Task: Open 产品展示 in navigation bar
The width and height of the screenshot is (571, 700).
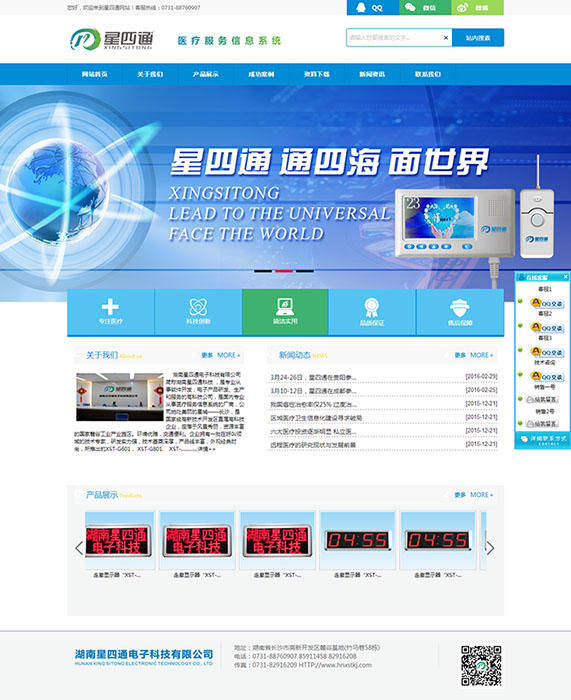Action: (x=205, y=74)
